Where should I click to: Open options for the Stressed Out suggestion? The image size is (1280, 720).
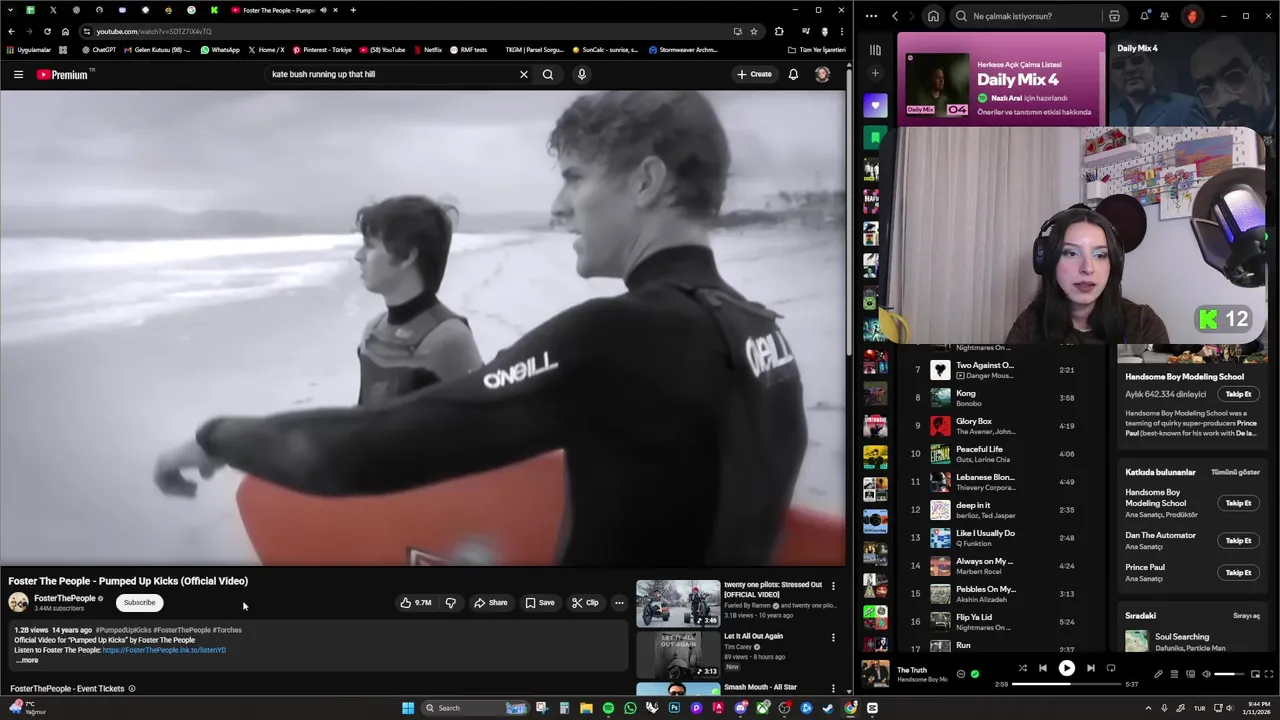(x=833, y=586)
